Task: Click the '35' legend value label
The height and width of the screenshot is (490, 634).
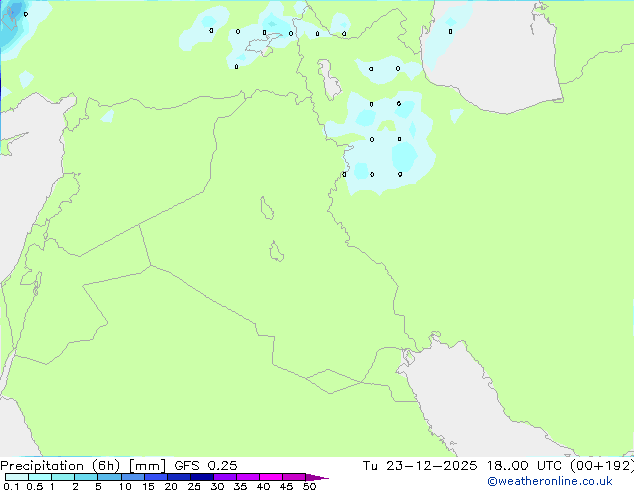Action: pyautogui.click(x=240, y=486)
